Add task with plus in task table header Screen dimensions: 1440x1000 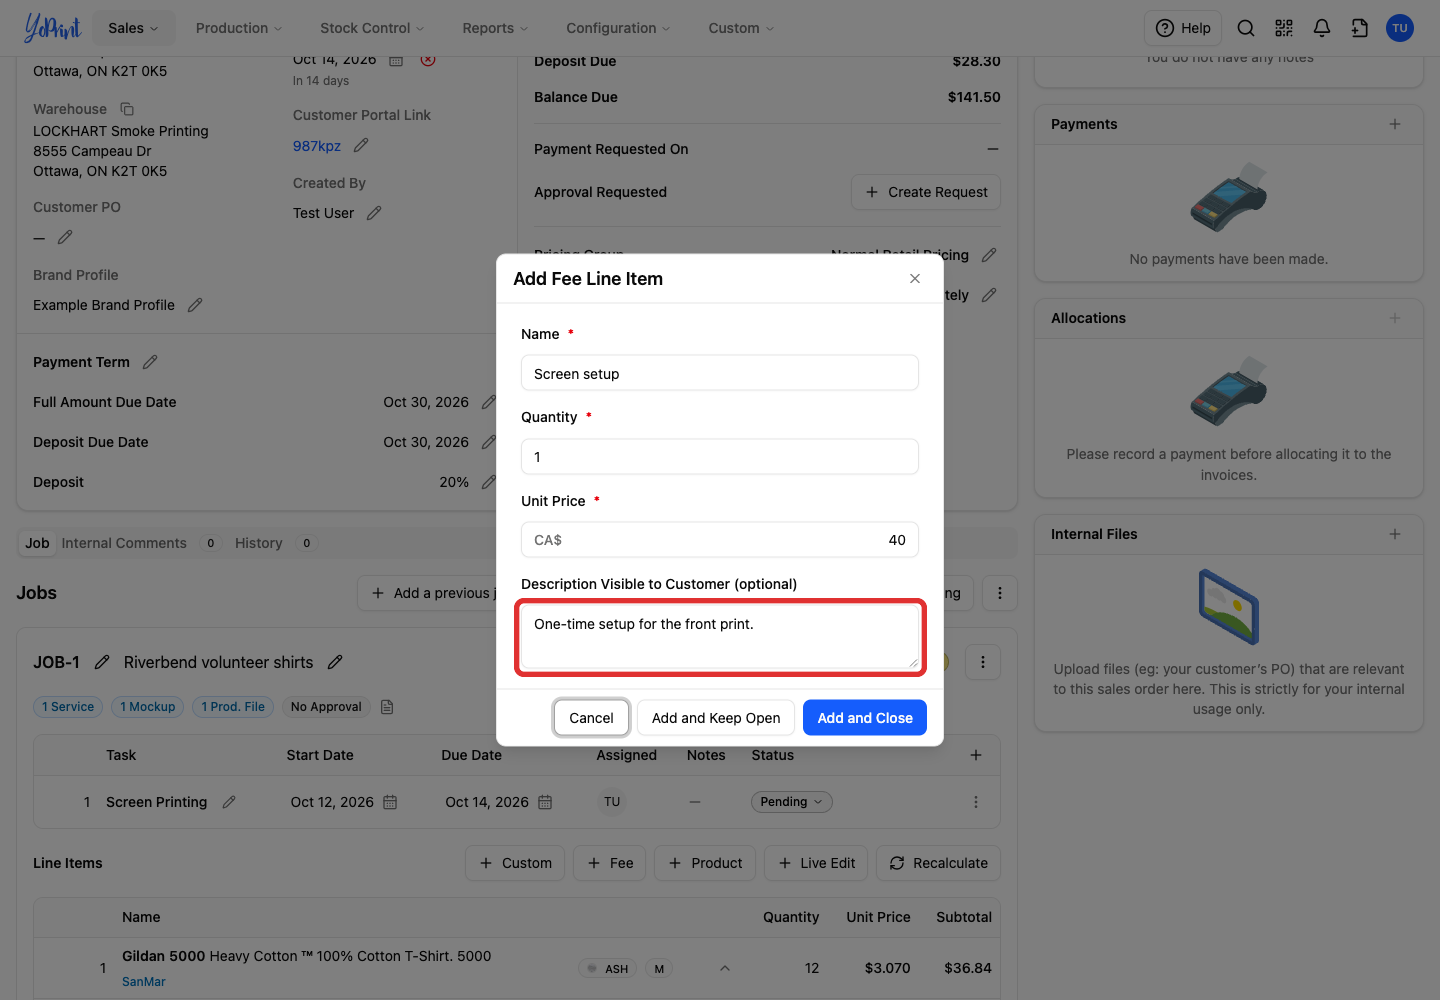[976, 755]
